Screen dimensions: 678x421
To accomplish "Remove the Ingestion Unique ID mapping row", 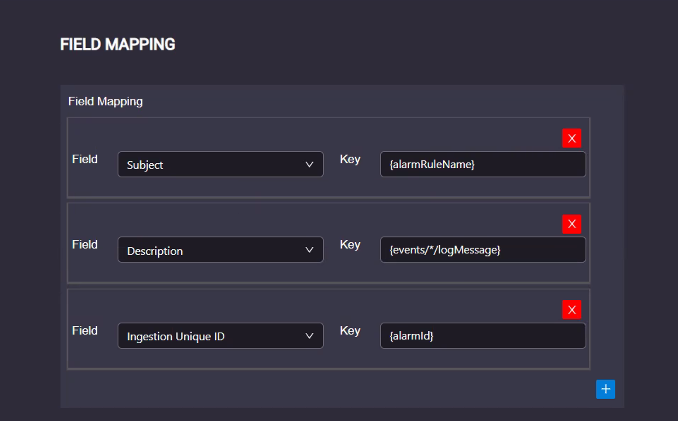I will [x=571, y=309].
